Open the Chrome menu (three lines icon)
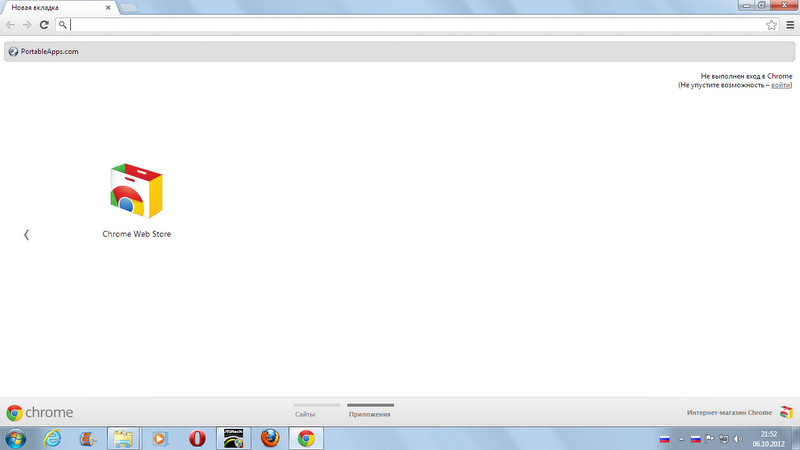 [790, 24]
